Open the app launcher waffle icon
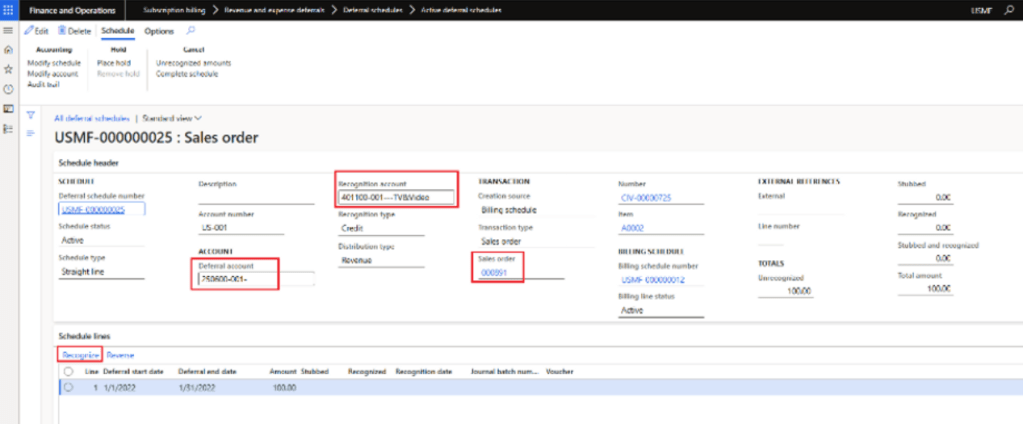This screenshot has width=1023, height=424. pos(9,9)
